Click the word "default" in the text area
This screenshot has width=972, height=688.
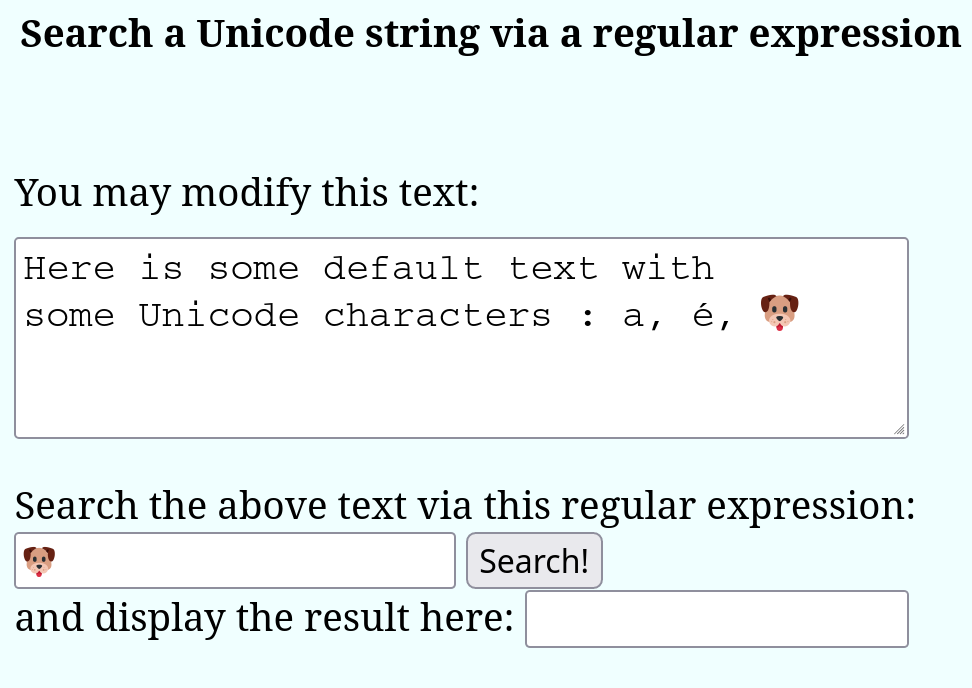coord(402,269)
